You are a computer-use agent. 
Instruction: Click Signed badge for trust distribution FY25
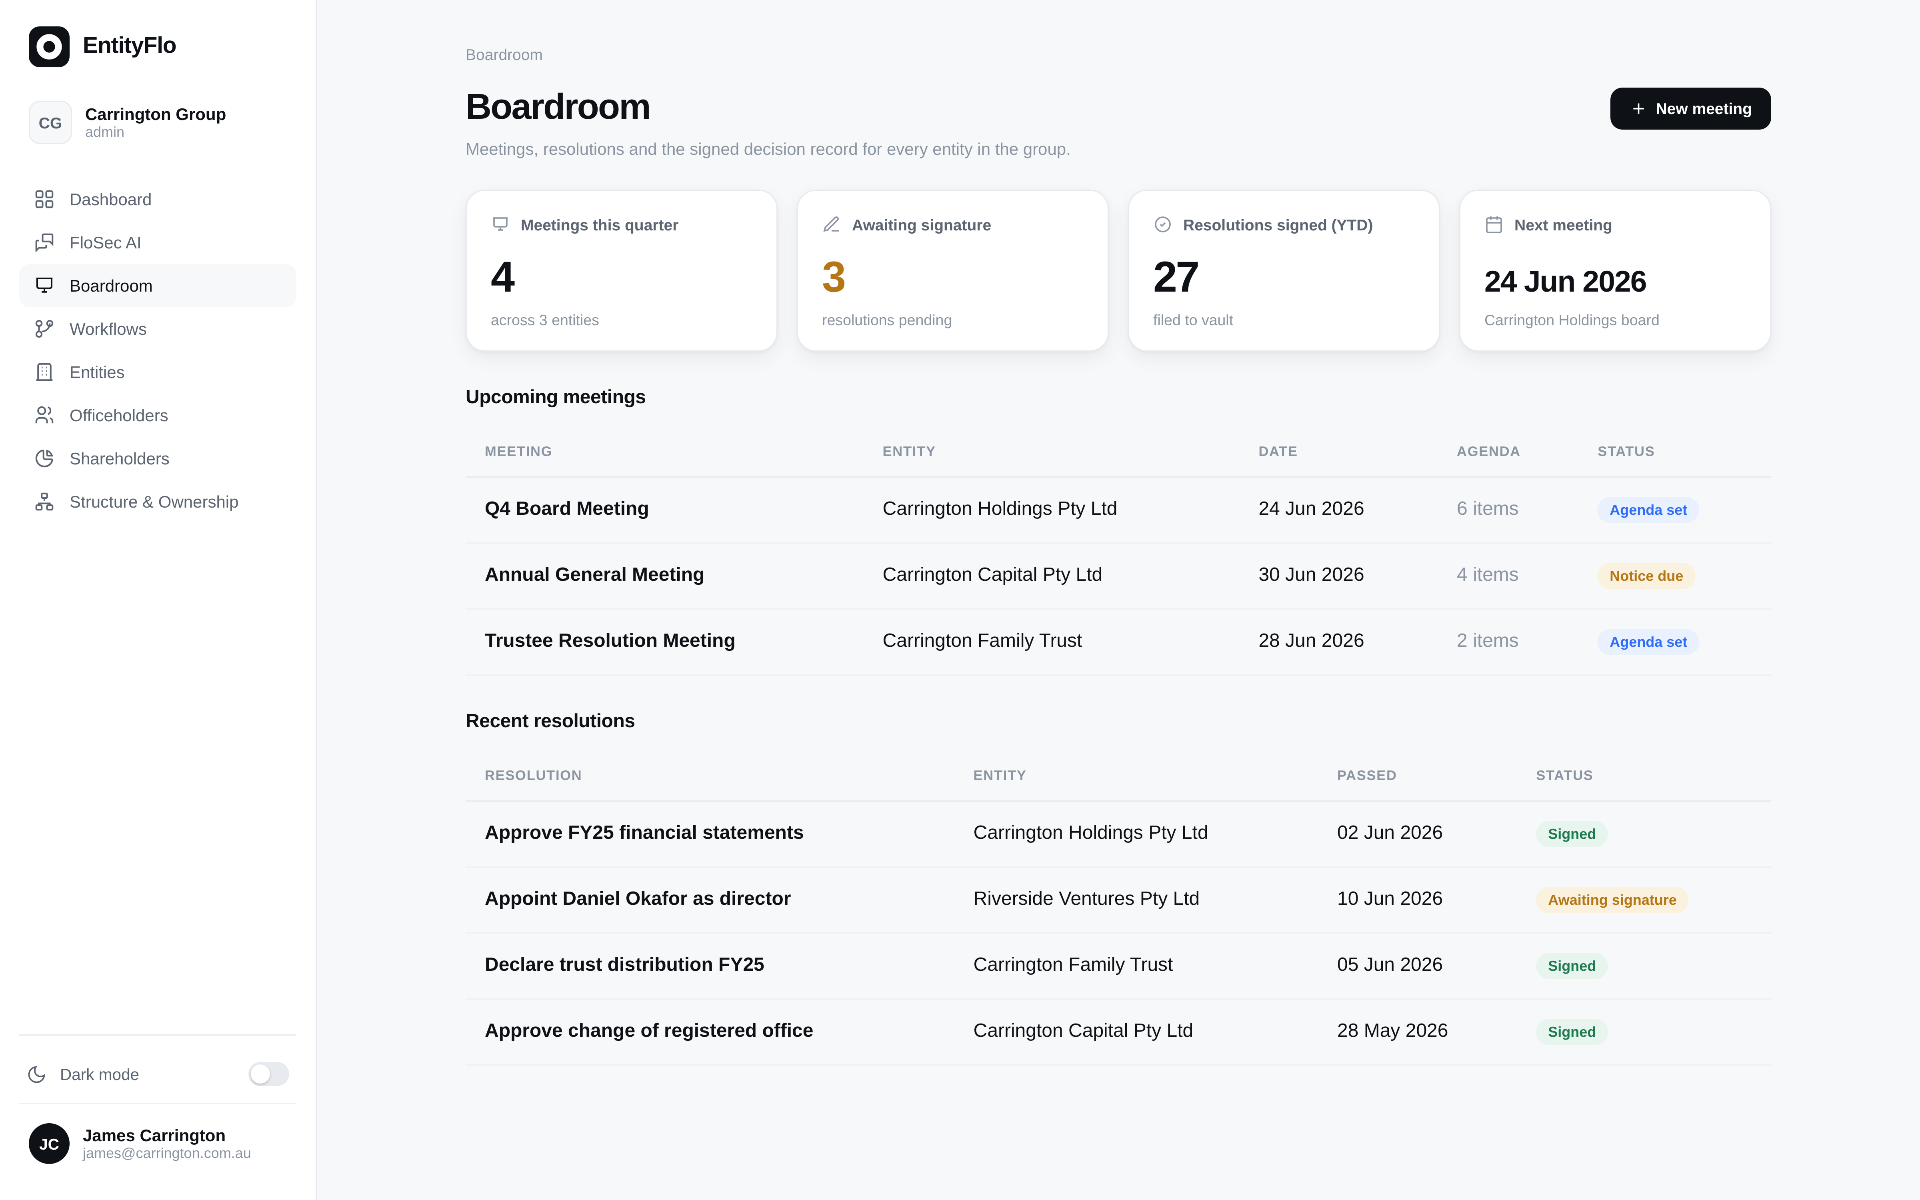(x=1571, y=966)
